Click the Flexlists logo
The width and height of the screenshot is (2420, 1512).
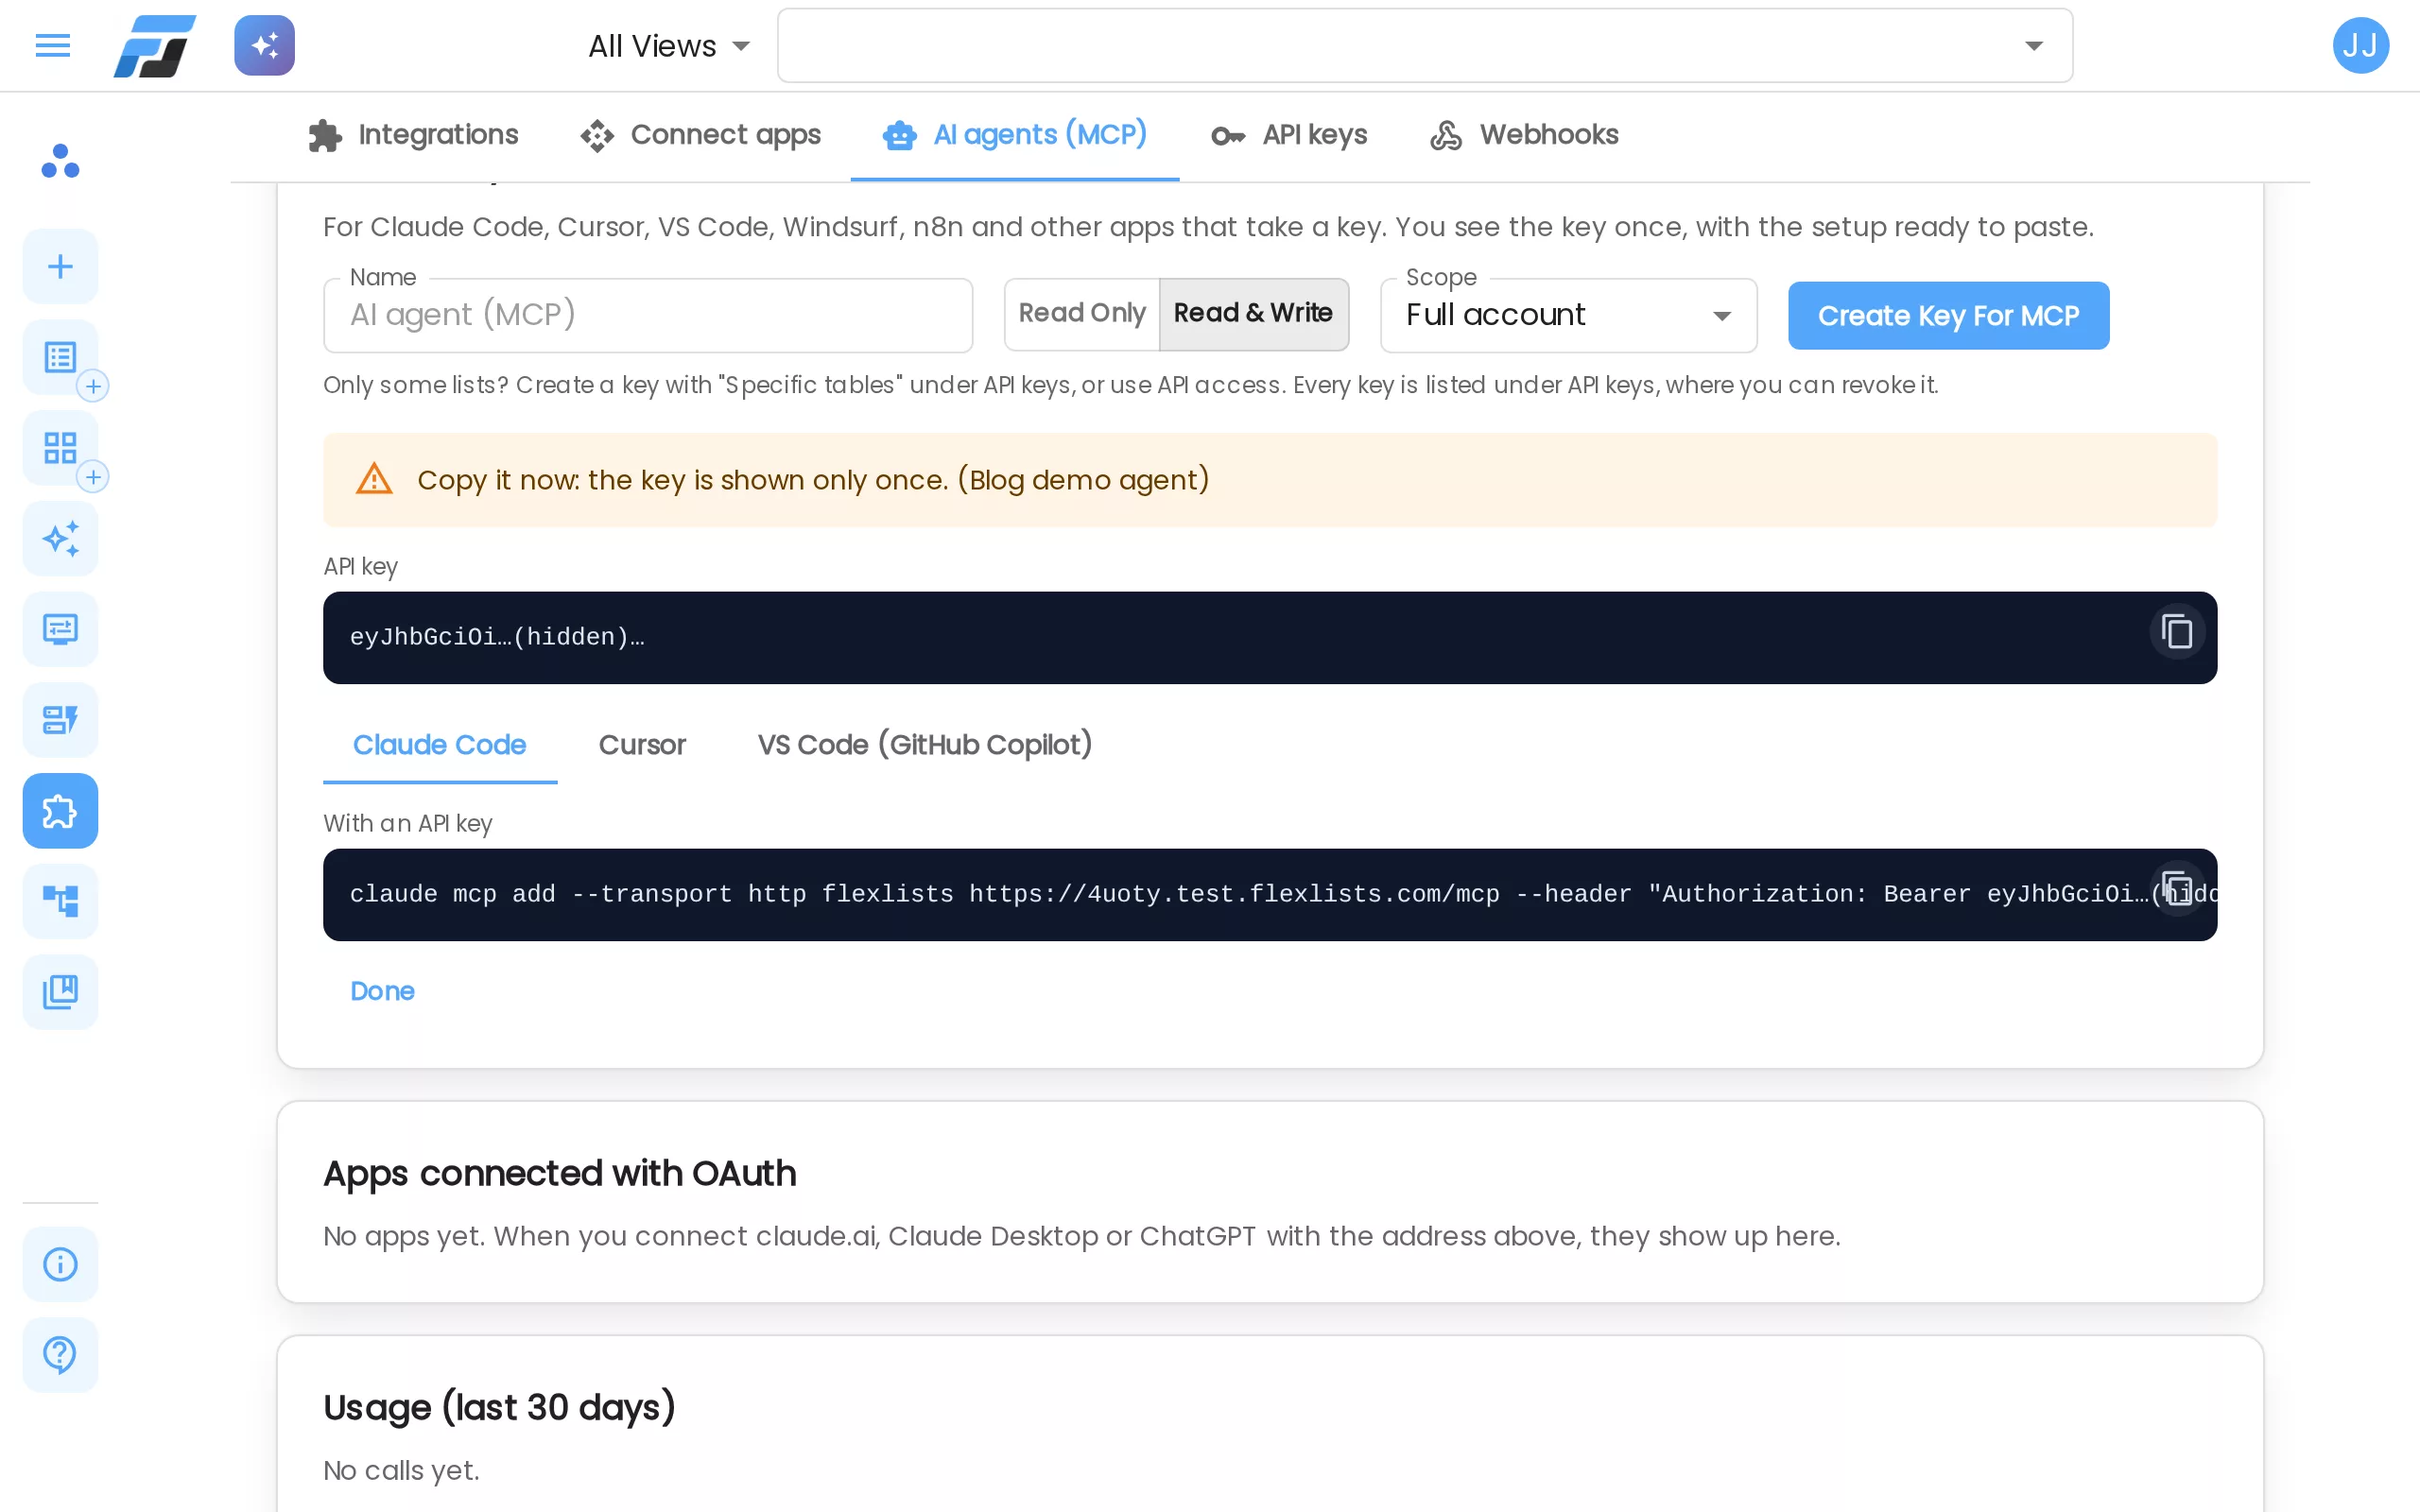point(154,46)
